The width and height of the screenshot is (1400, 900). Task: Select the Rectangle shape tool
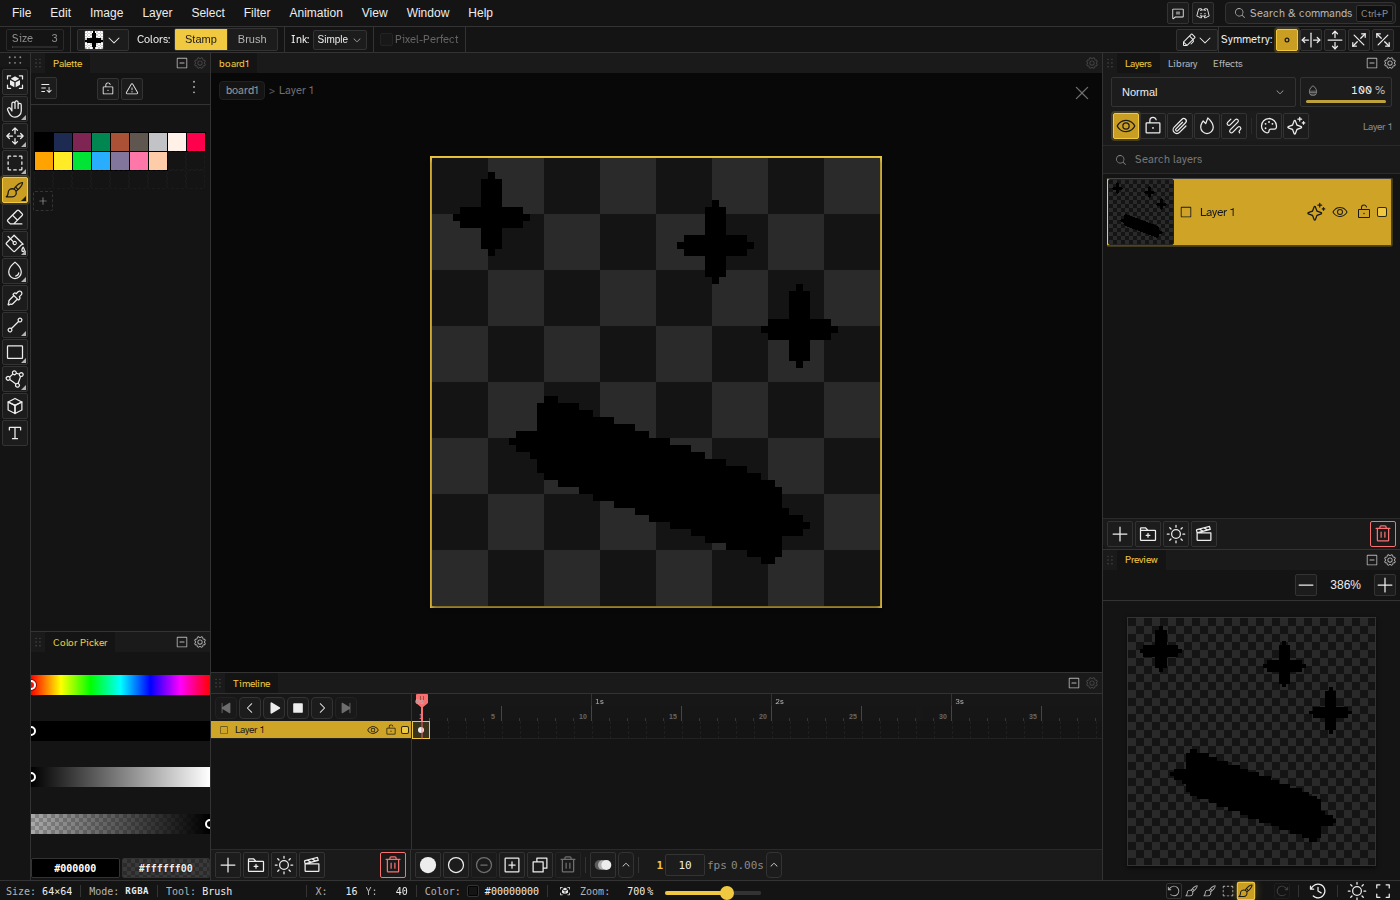coord(15,352)
